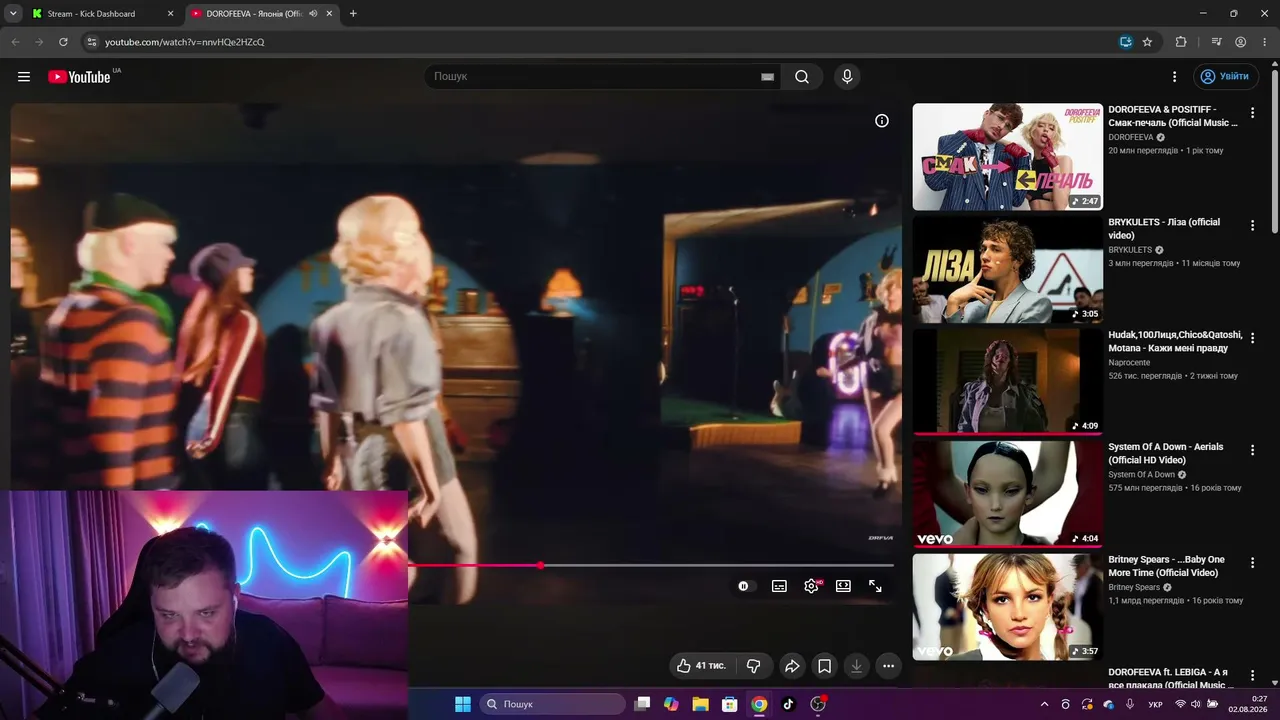This screenshot has height=720, width=1280.
Task: Dislike the video
Action: pos(754,666)
